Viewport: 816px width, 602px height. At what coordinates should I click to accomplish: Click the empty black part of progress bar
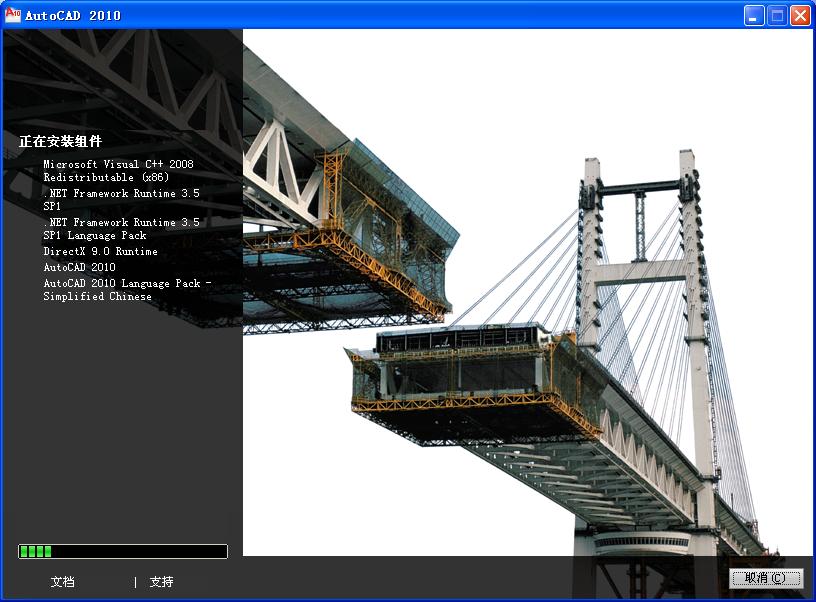click(140, 551)
